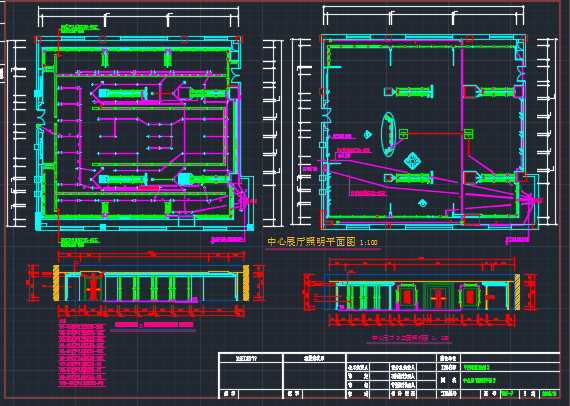This screenshot has height=406, width=570.
Task: Click the AL1 heading of the magenta cable list
Action: [63, 321]
